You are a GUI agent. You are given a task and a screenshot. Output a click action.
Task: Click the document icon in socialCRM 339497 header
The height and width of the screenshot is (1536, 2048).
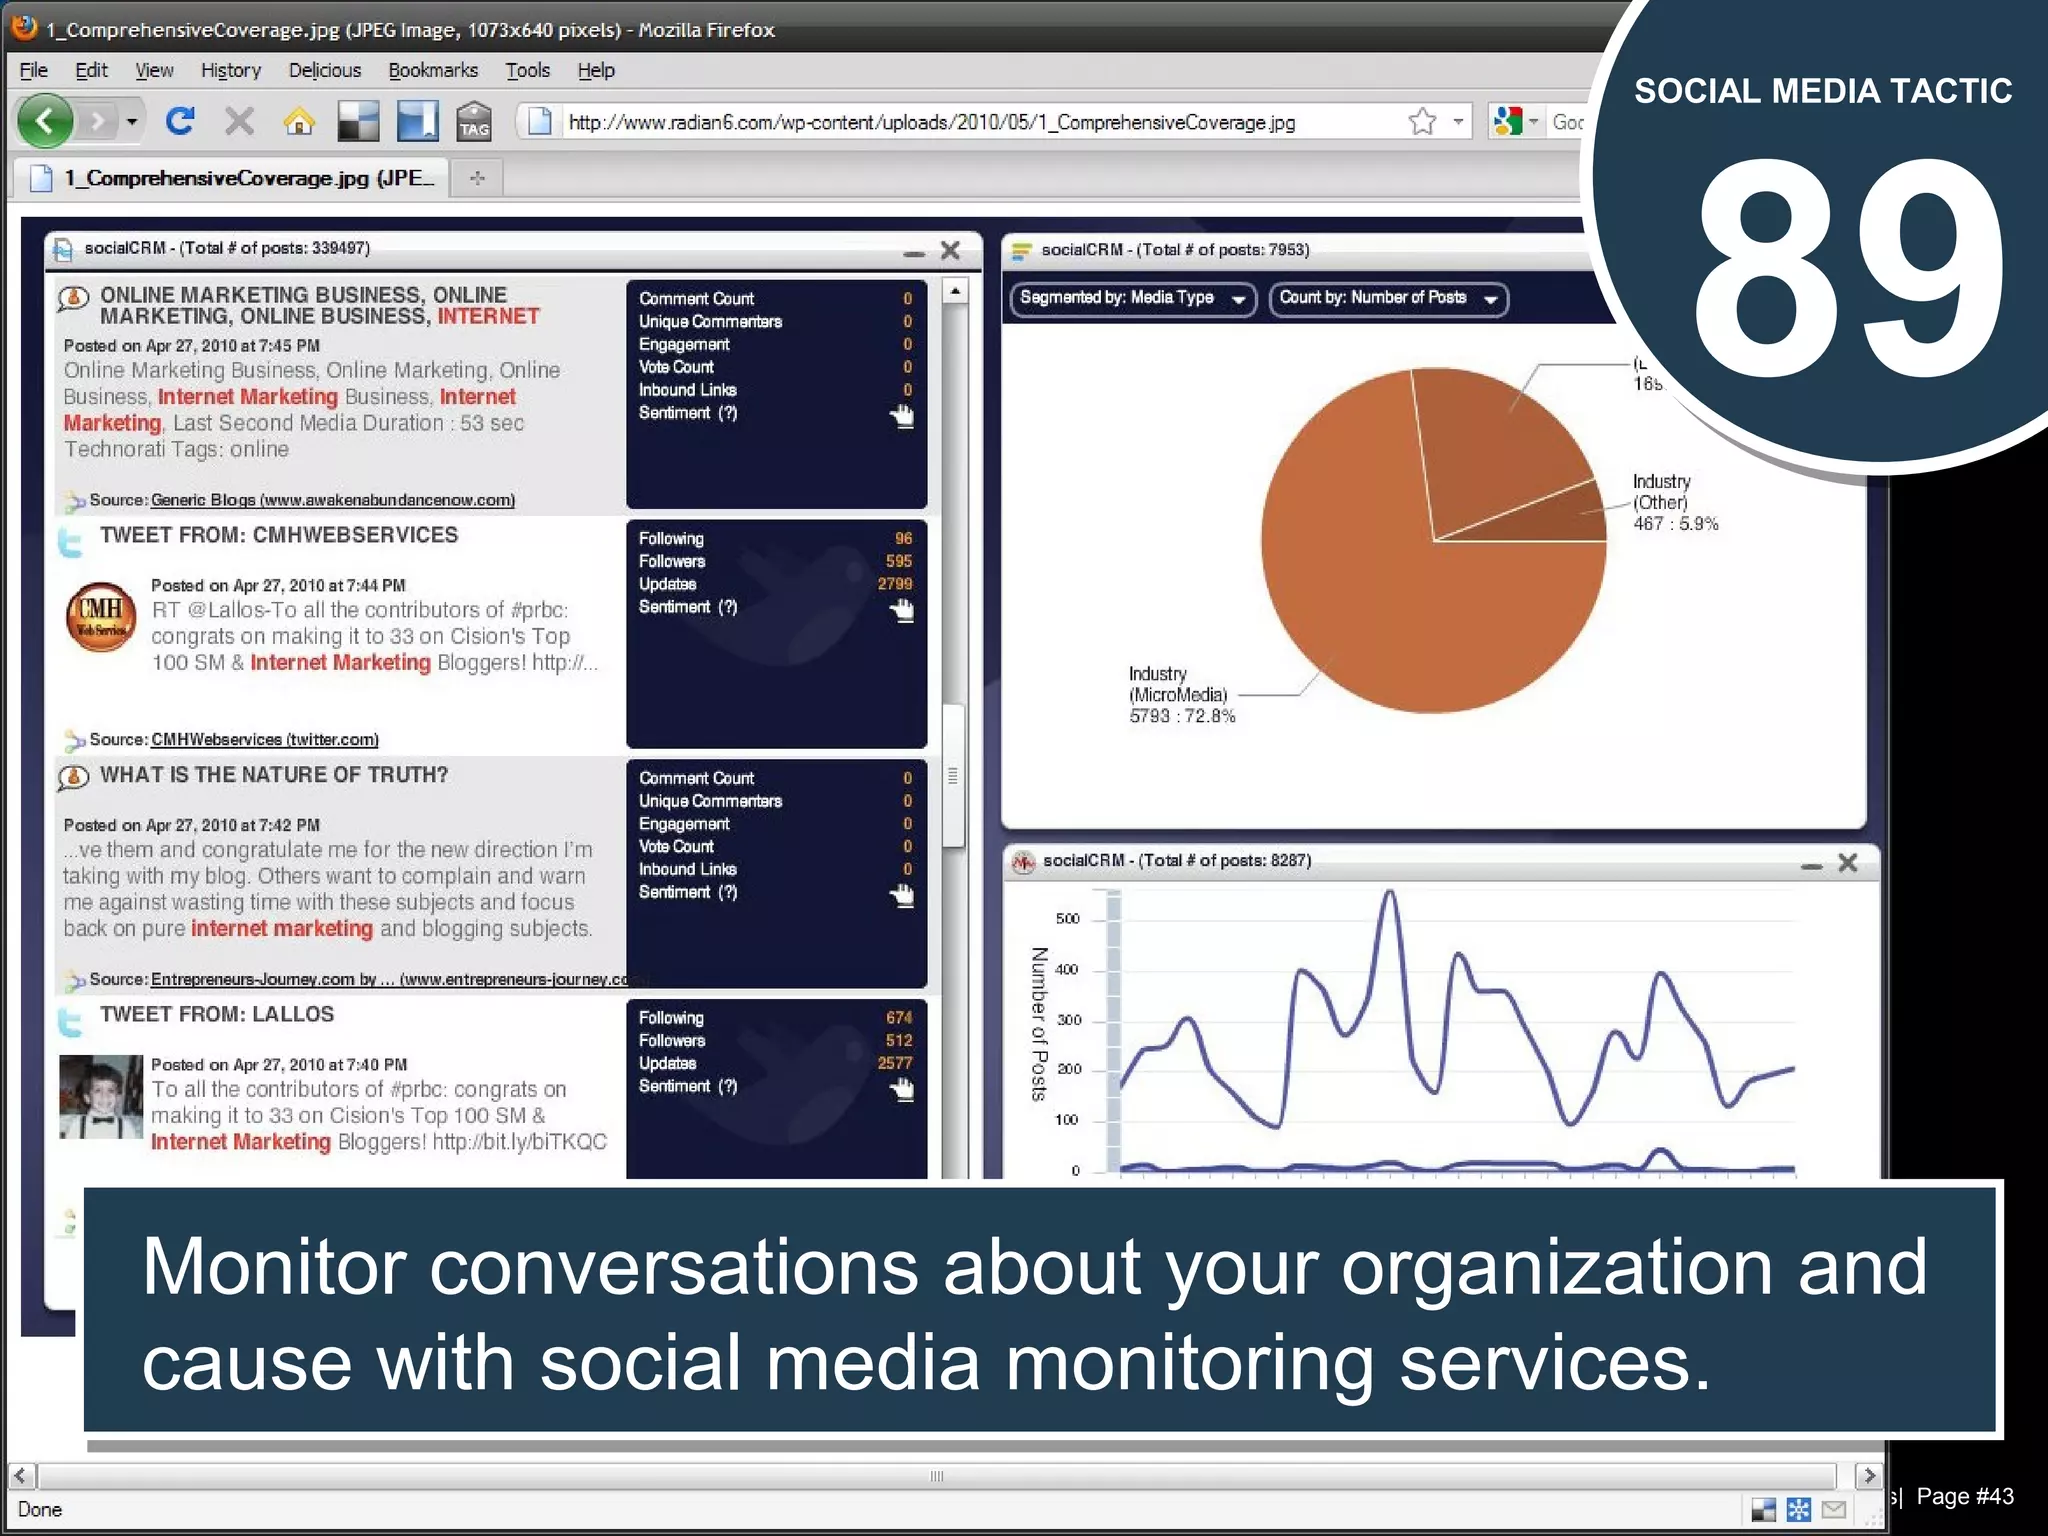pyautogui.click(x=63, y=250)
